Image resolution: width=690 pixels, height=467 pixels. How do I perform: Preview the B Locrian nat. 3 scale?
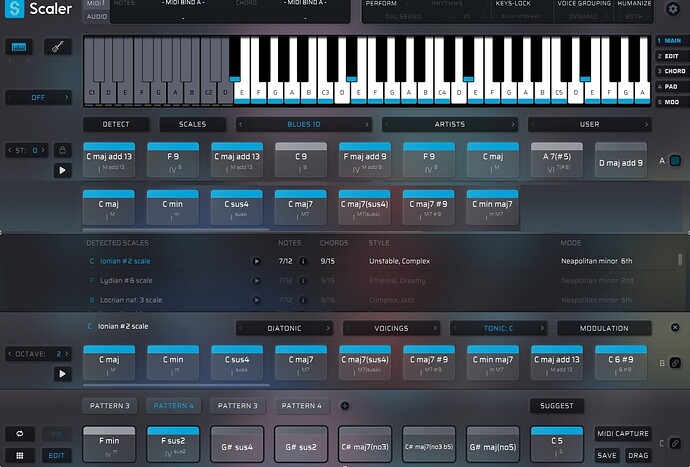click(256, 300)
